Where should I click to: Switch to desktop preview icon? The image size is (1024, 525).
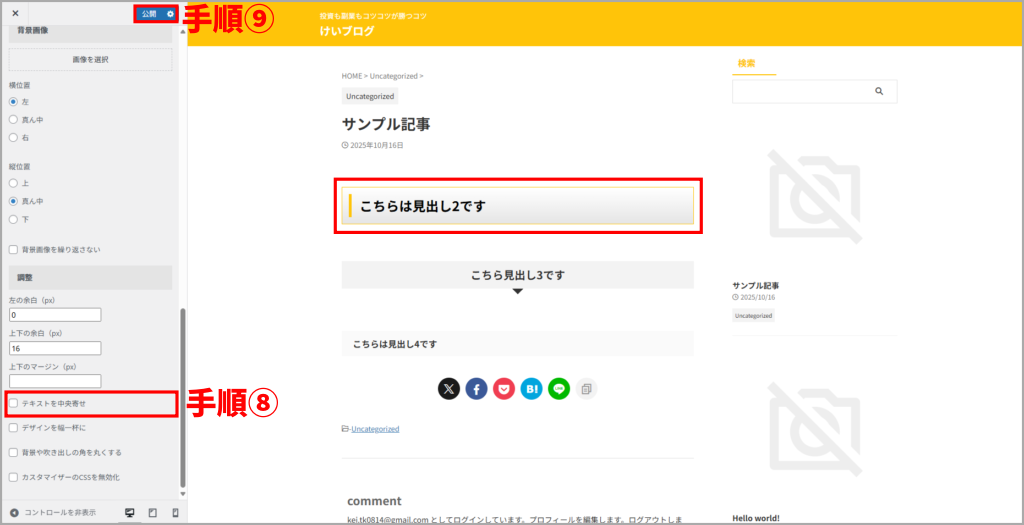tap(129, 513)
